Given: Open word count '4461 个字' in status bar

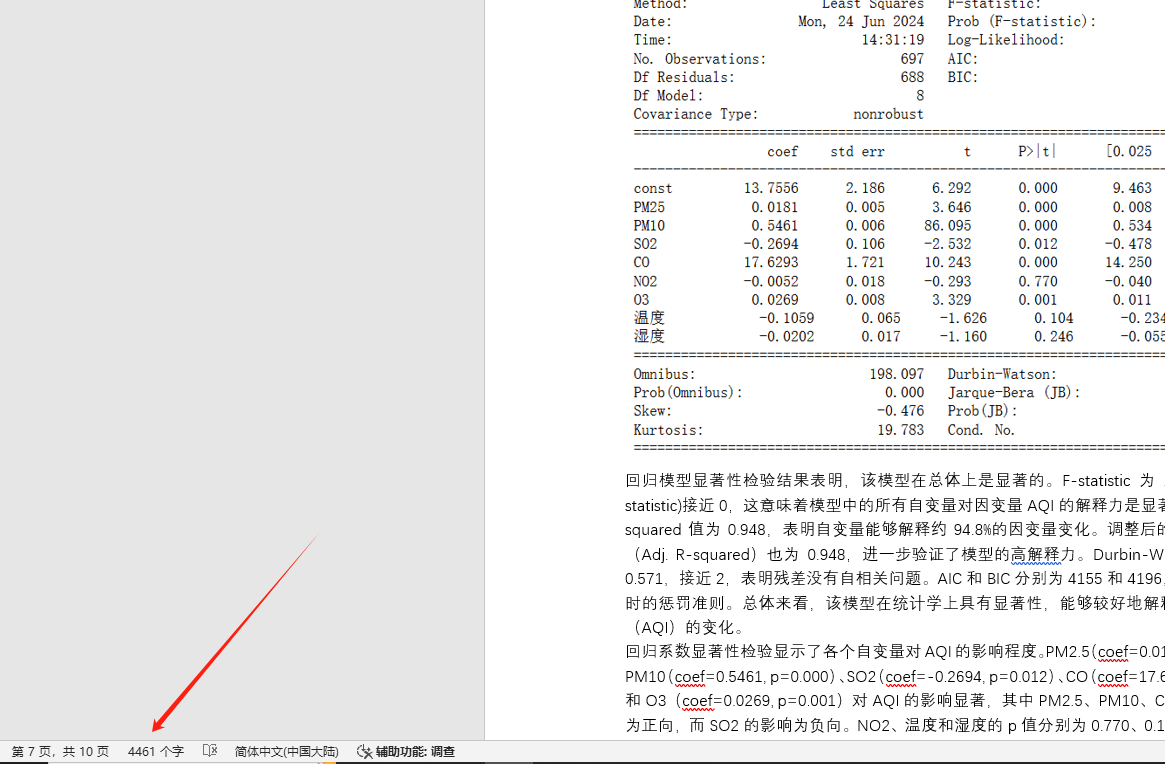Looking at the screenshot, I should pos(155,751).
